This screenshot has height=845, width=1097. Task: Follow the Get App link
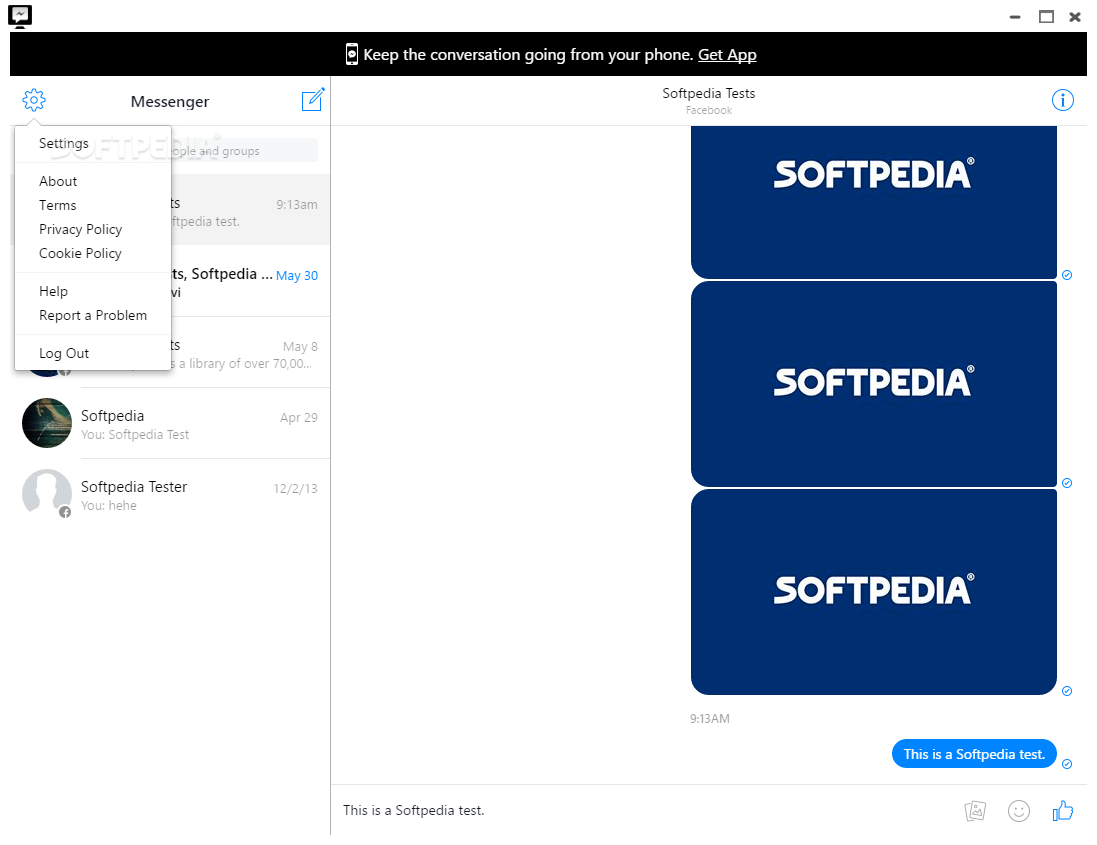[727, 55]
